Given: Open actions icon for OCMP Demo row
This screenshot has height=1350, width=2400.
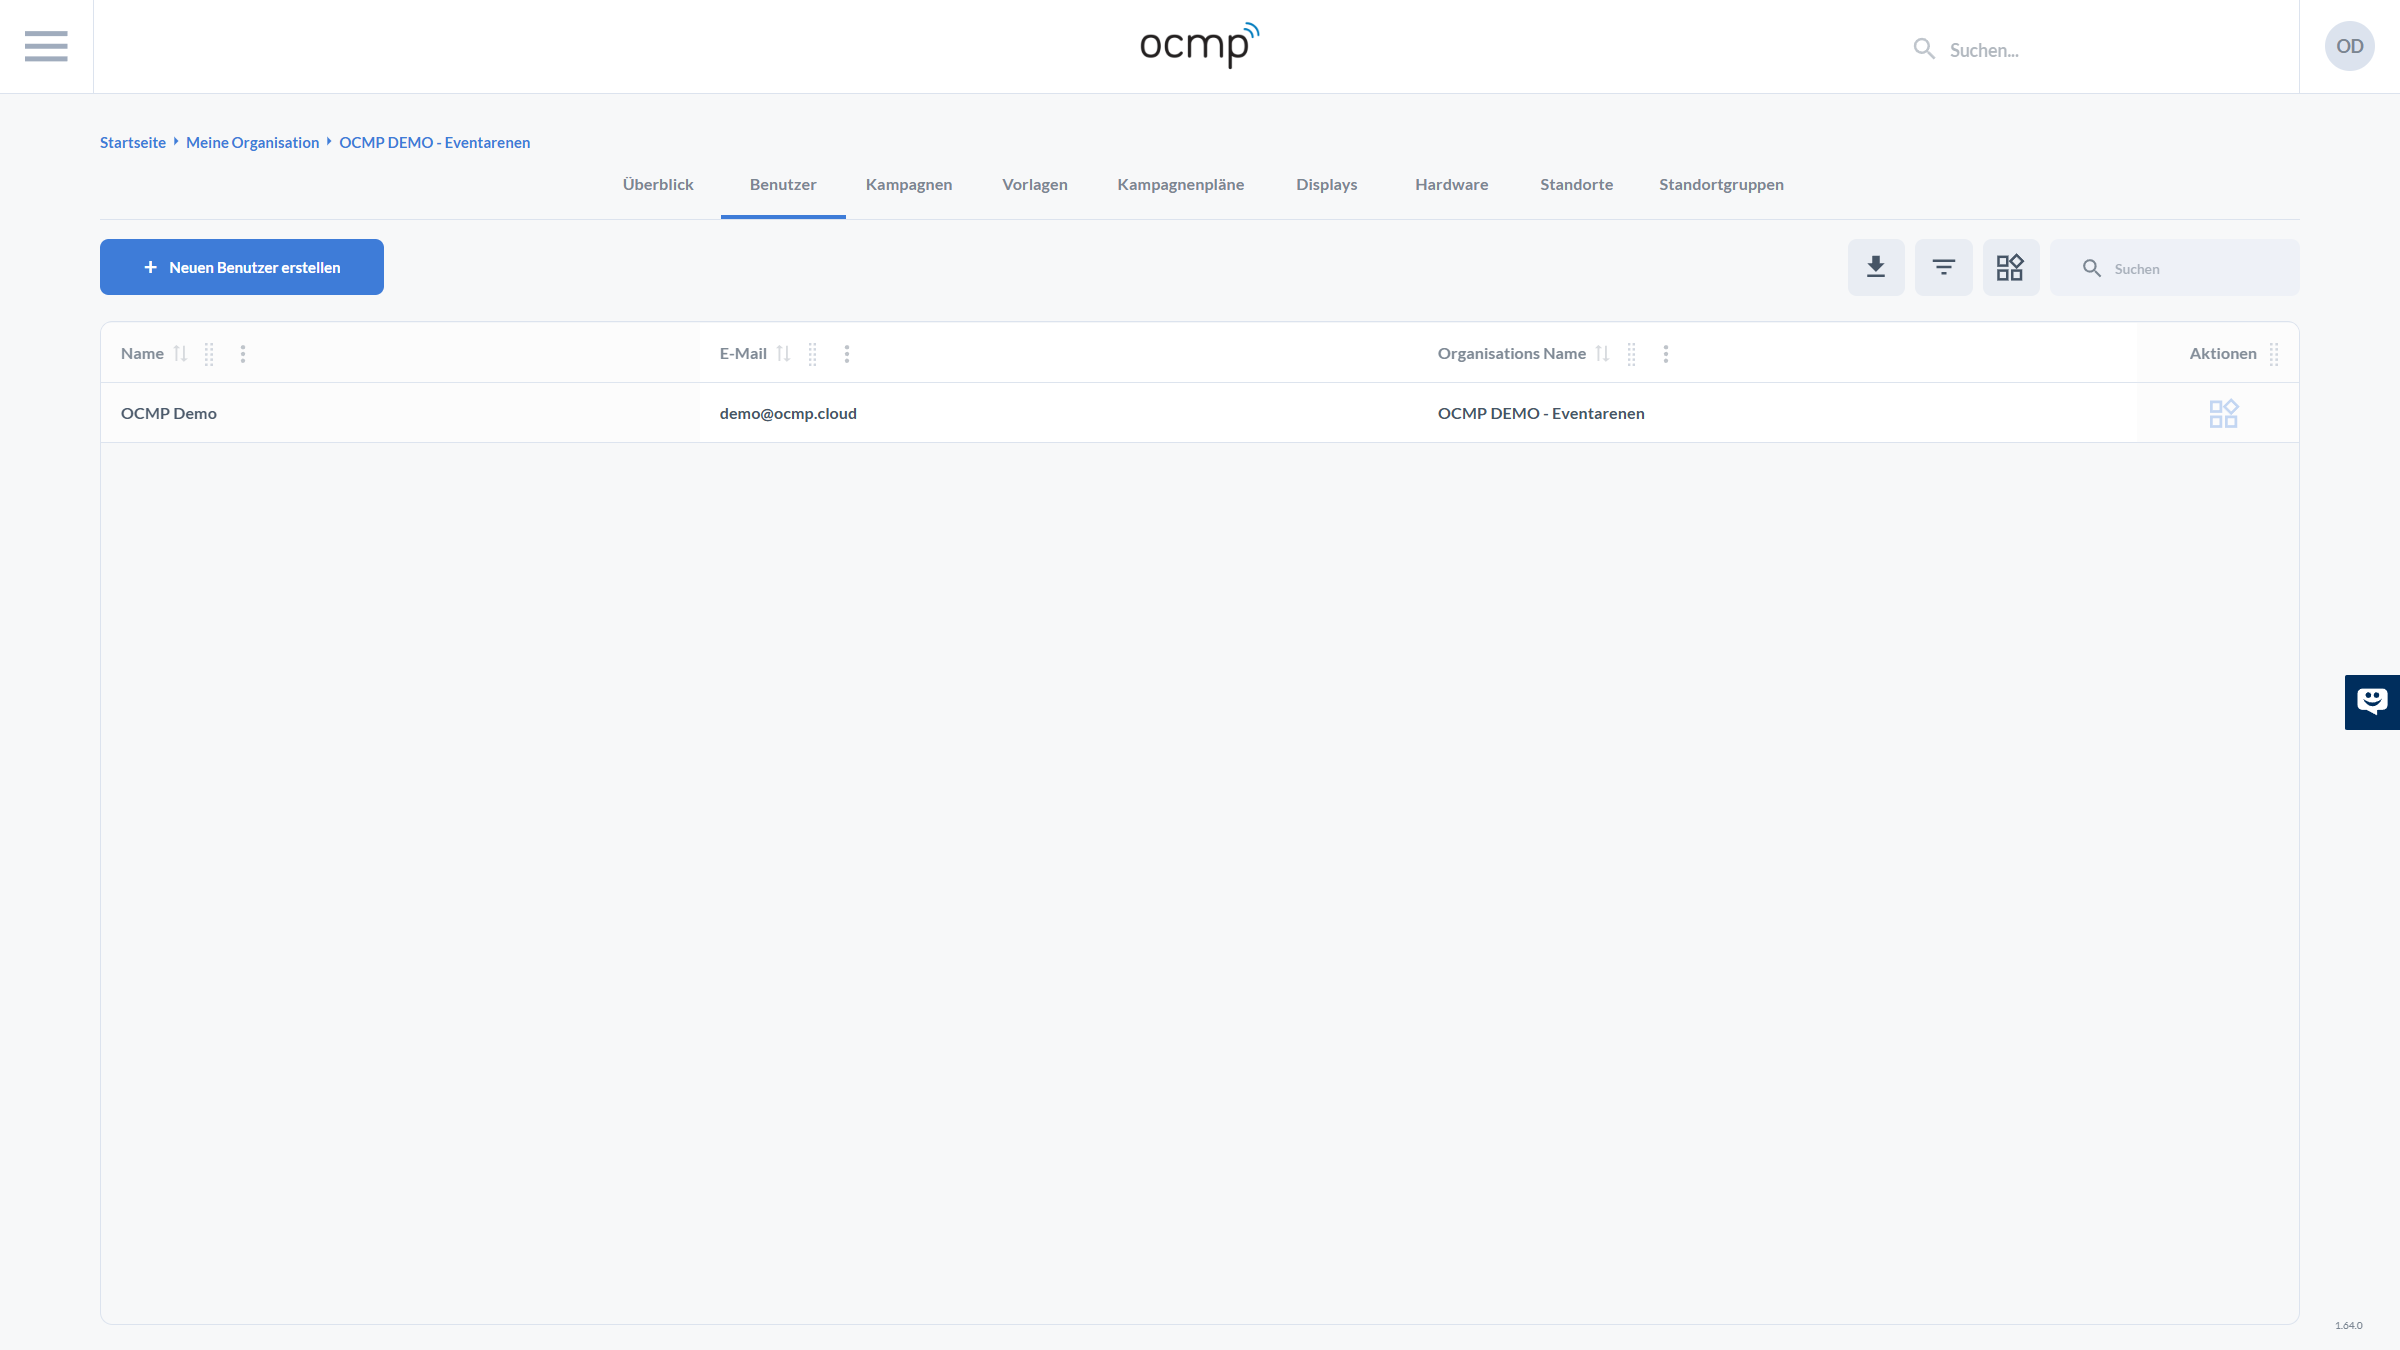Looking at the screenshot, I should tap(2223, 413).
